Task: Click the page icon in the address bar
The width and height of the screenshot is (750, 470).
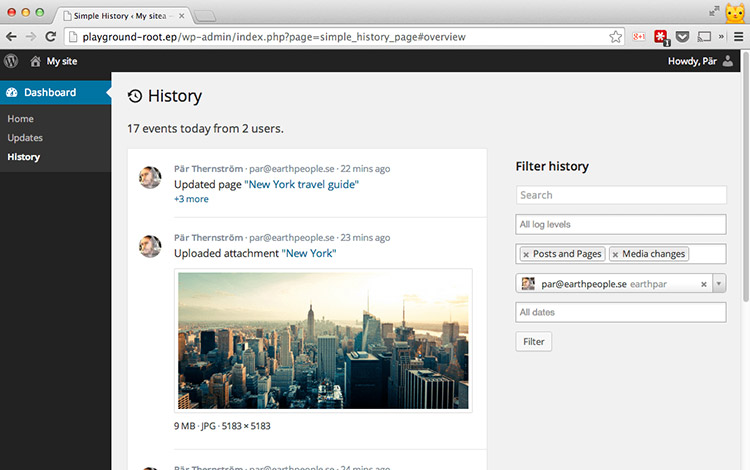Action: click(x=73, y=37)
